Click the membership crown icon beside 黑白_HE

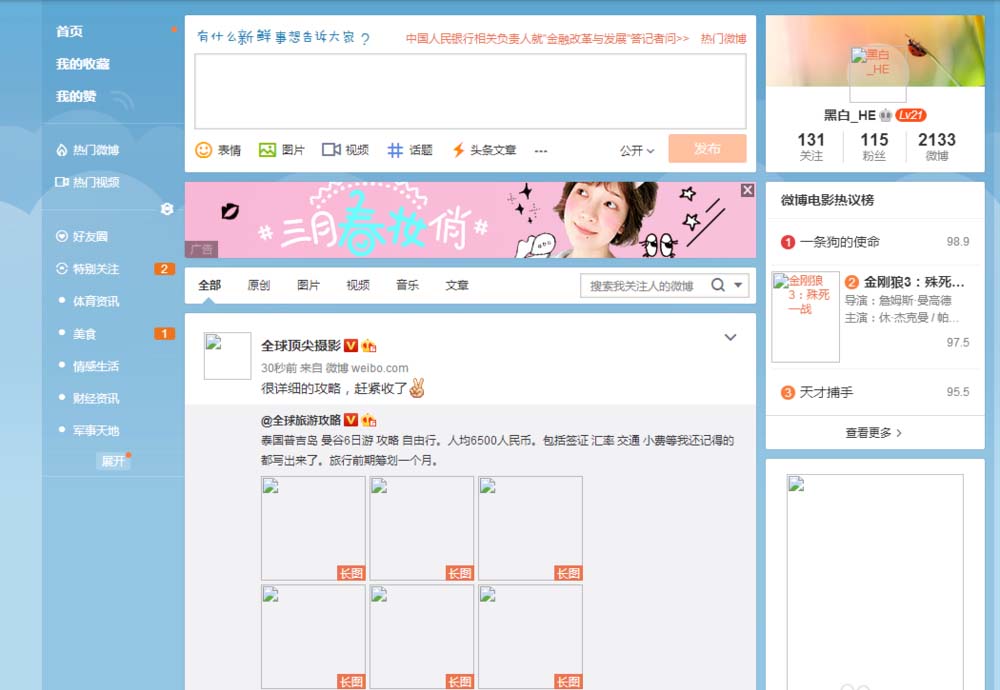coord(885,115)
